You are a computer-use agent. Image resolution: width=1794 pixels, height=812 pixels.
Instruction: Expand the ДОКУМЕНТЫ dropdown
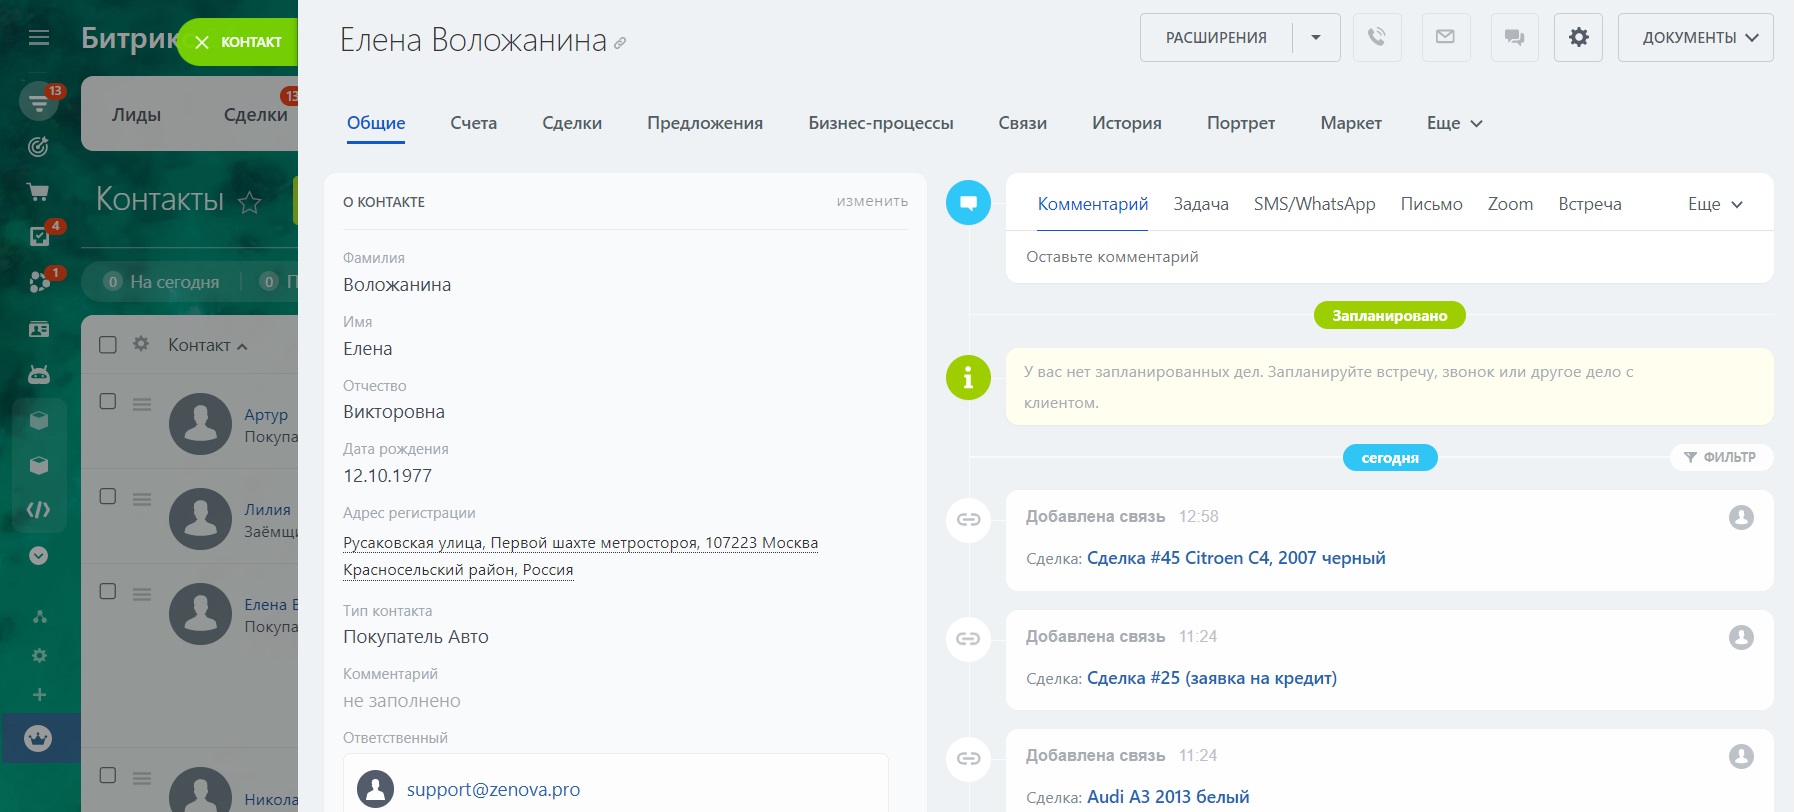pyautogui.click(x=1695, y=38)
